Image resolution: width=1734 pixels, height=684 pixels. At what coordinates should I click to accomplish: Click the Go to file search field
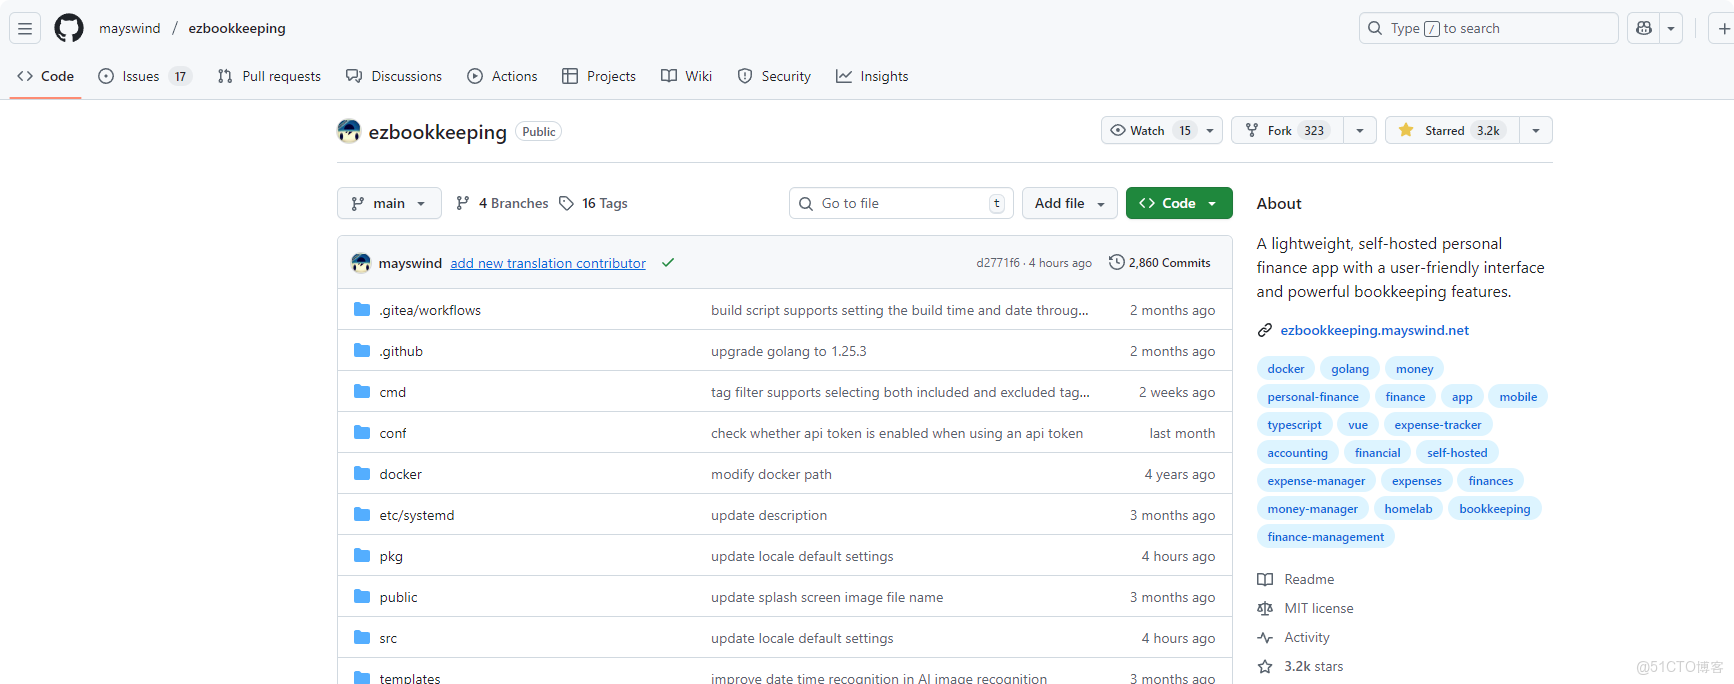click(900, 203)
